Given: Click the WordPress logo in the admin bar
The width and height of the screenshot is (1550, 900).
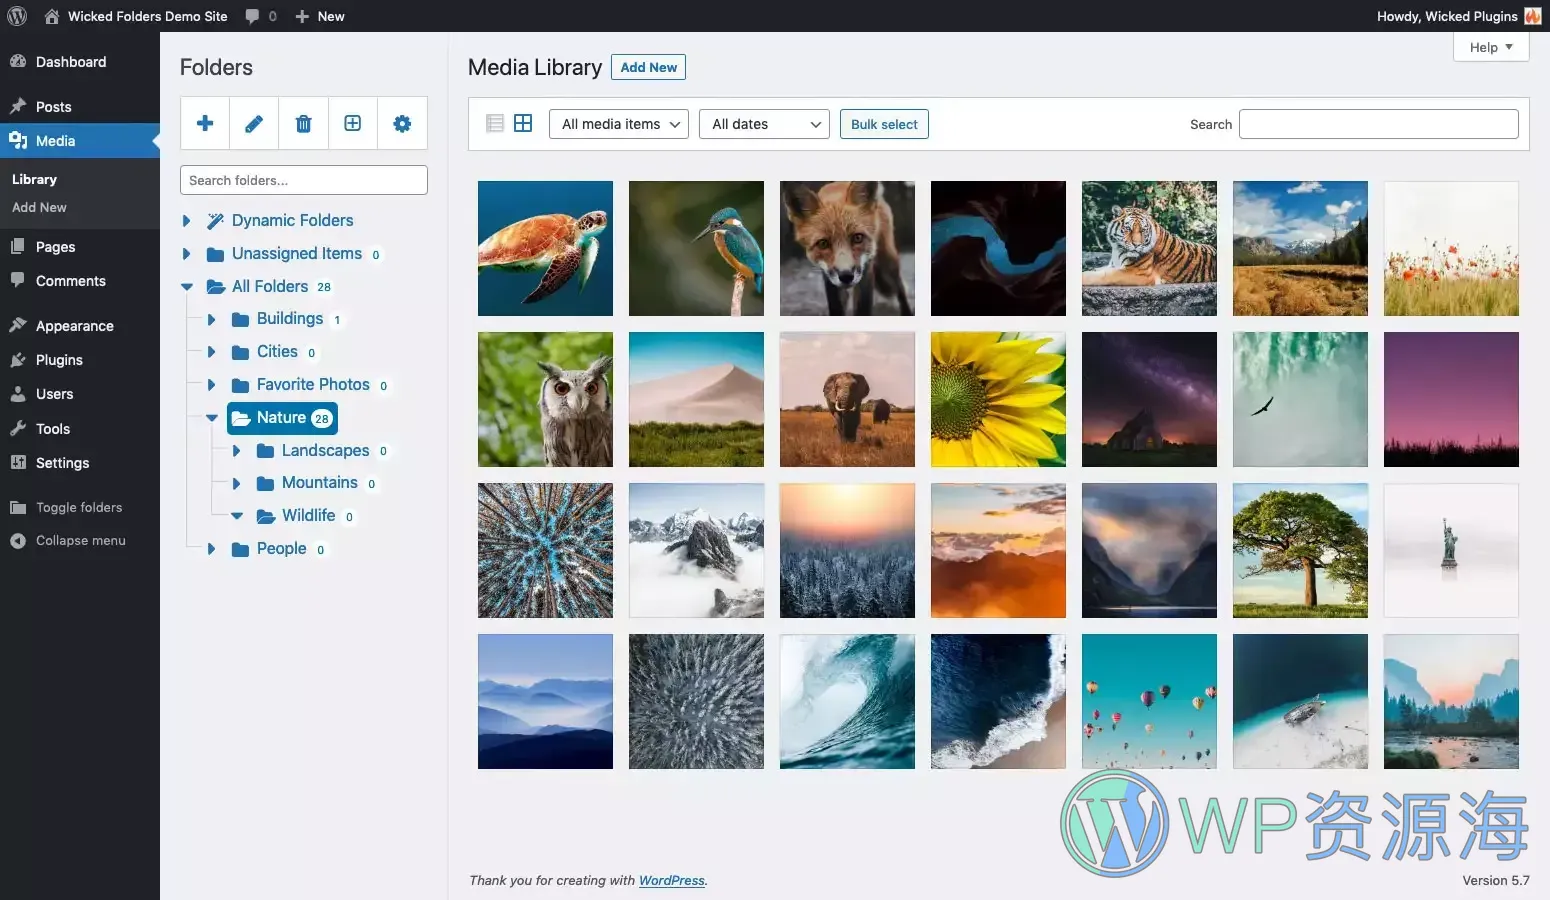Looking at the screenshot, I should click(x=17, y=16).
